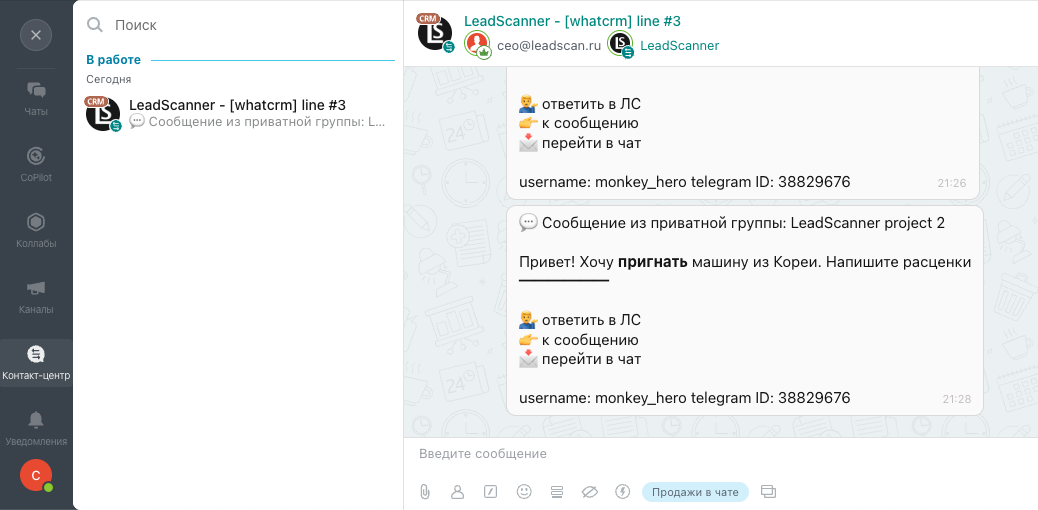Viewport: 1038px width, 510px height.
Task: Click the LeadScanner link in chat header
Action: coord(679,45)
